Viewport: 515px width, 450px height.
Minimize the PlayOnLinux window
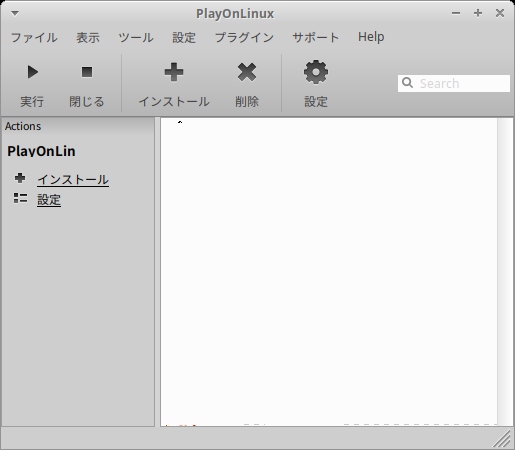coord(456,13)
